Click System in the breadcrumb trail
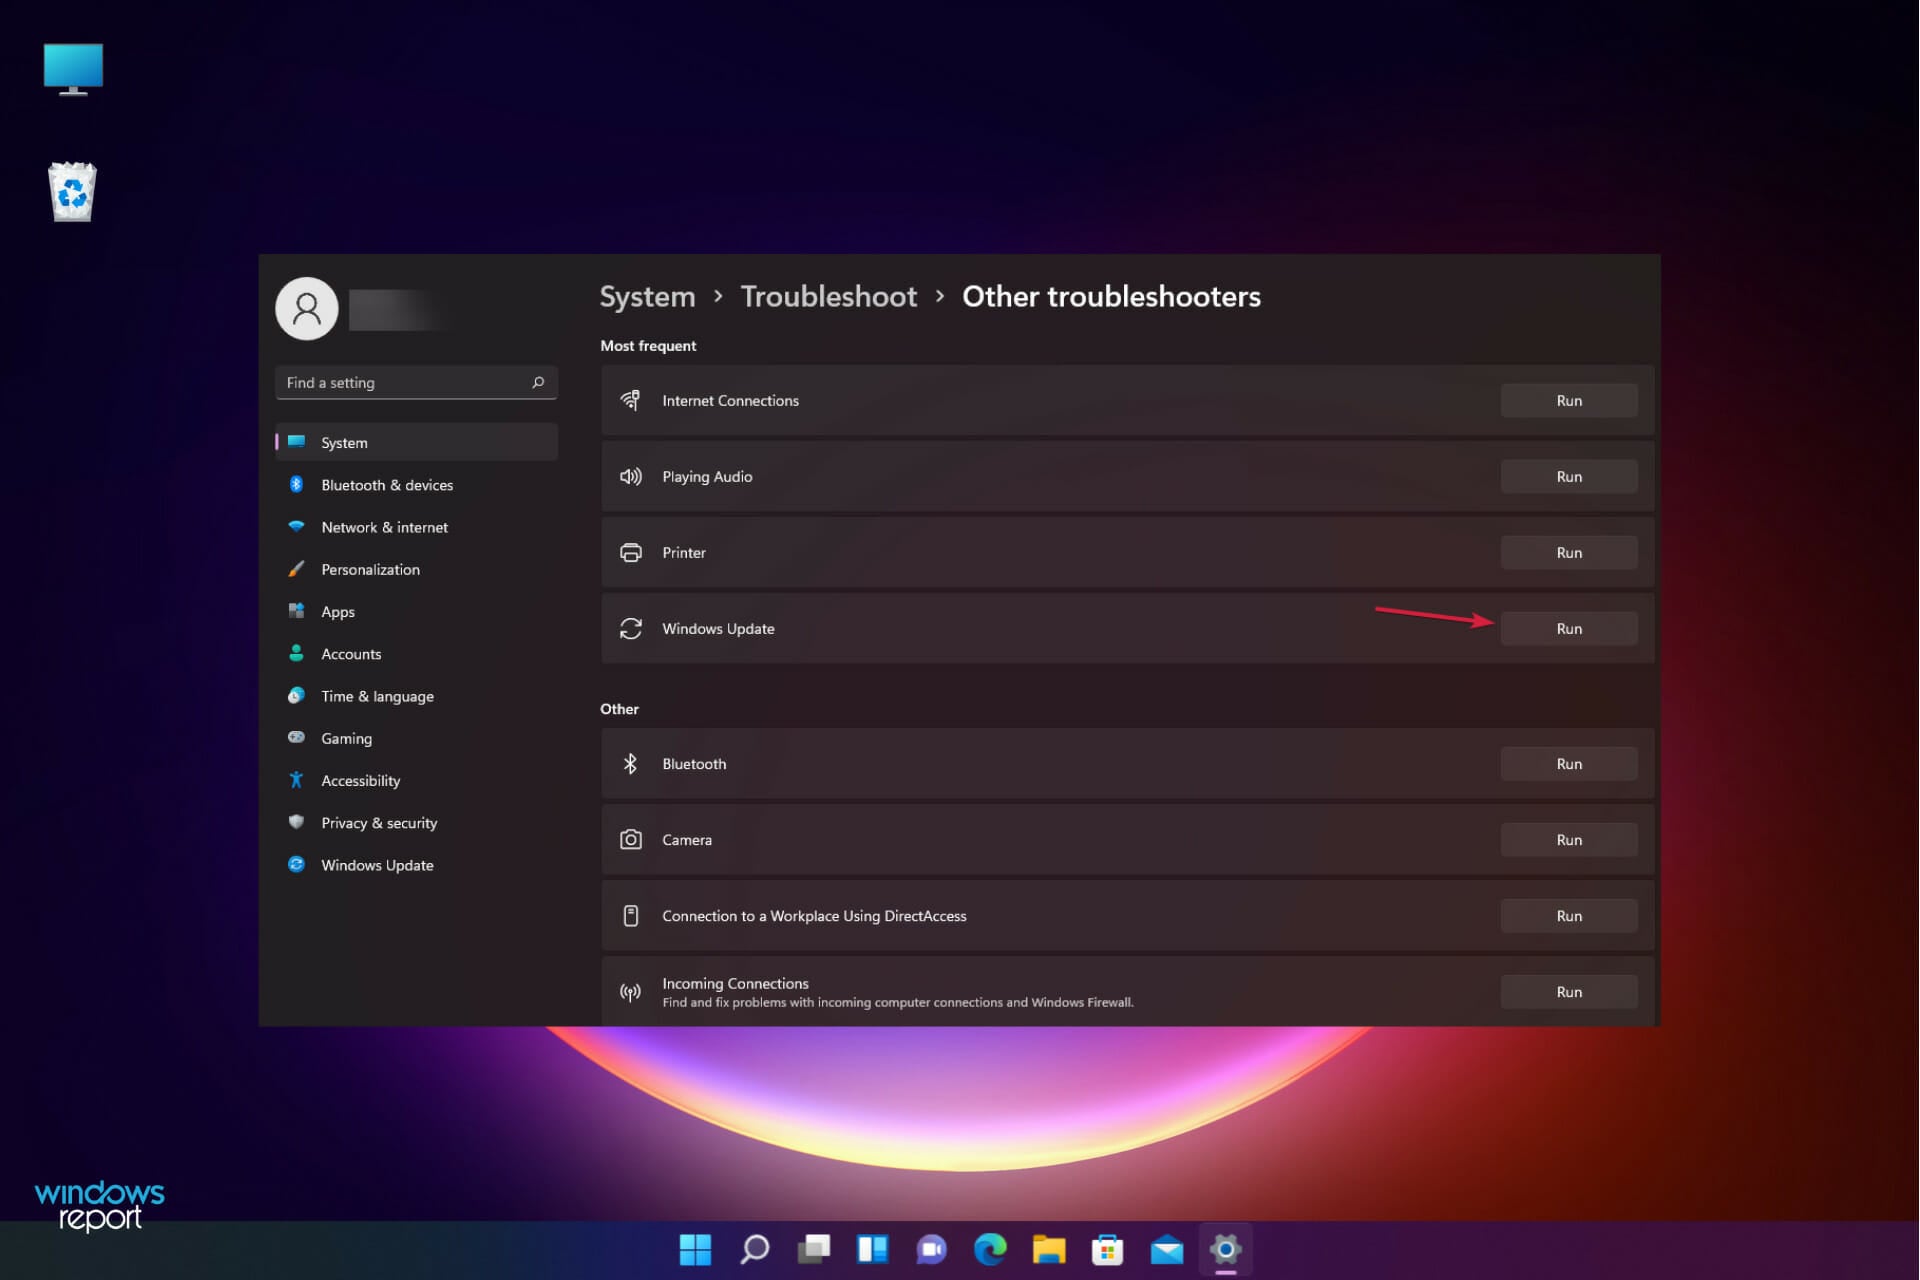The width and height of the screenshot is (1920, 1280). (646, 296)
